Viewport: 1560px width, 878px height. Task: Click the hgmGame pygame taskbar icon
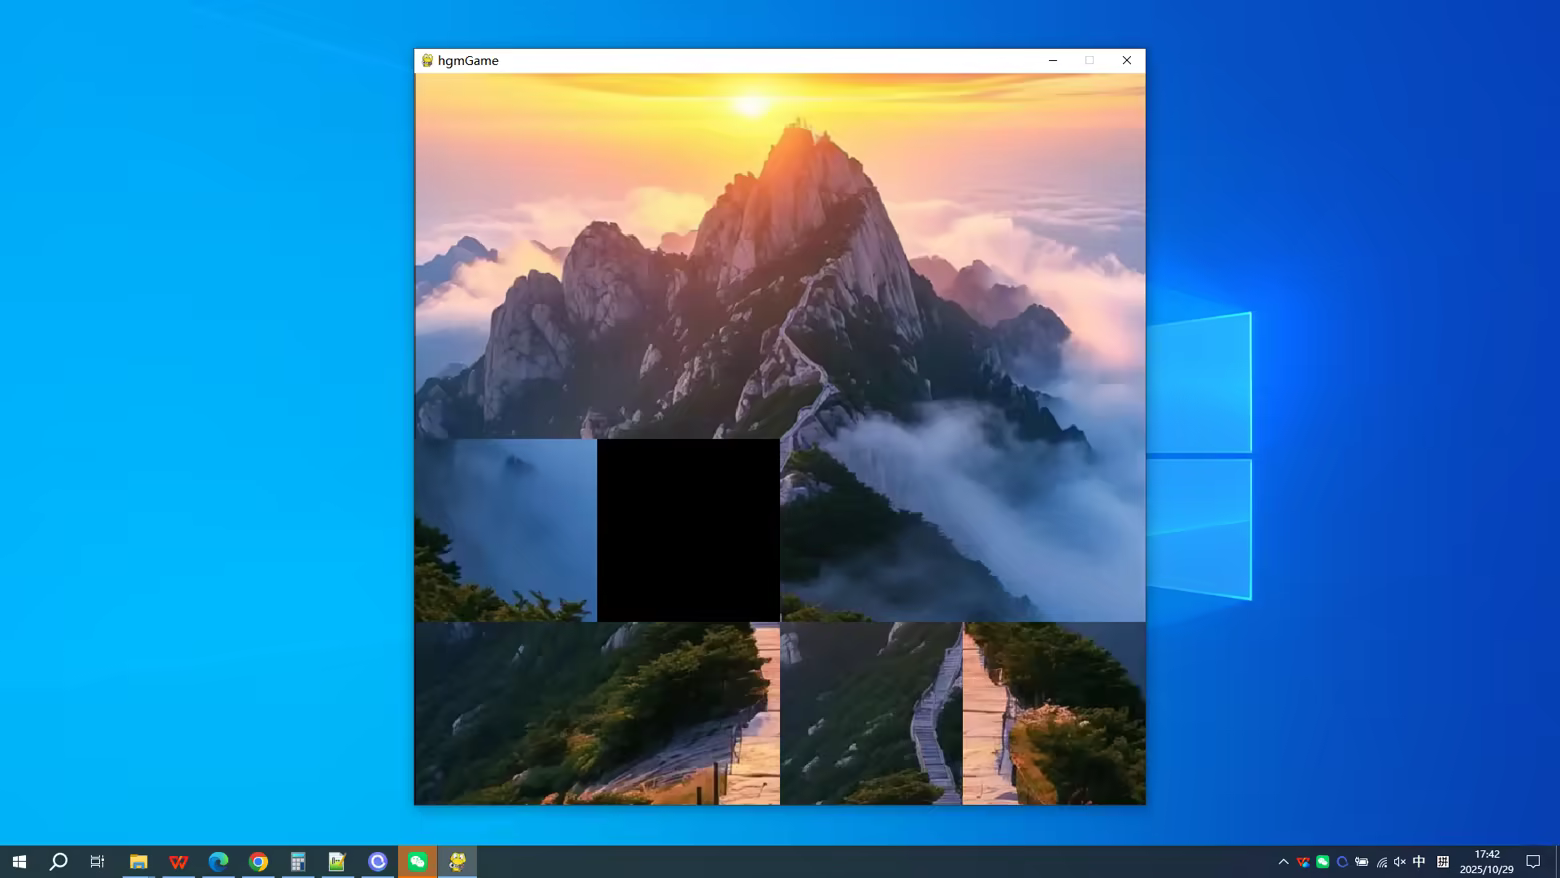[457, 861]
